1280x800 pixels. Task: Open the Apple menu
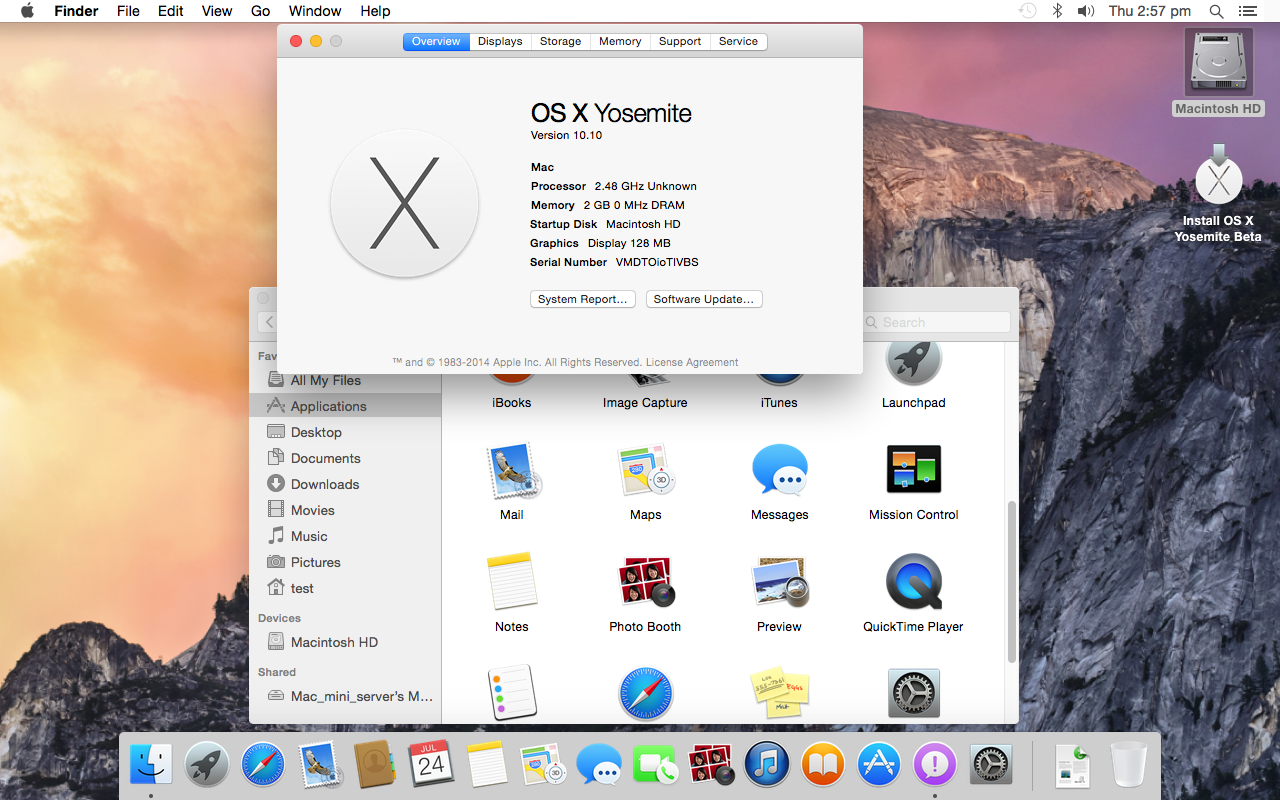pyautogui.click(x=27, y=11)
